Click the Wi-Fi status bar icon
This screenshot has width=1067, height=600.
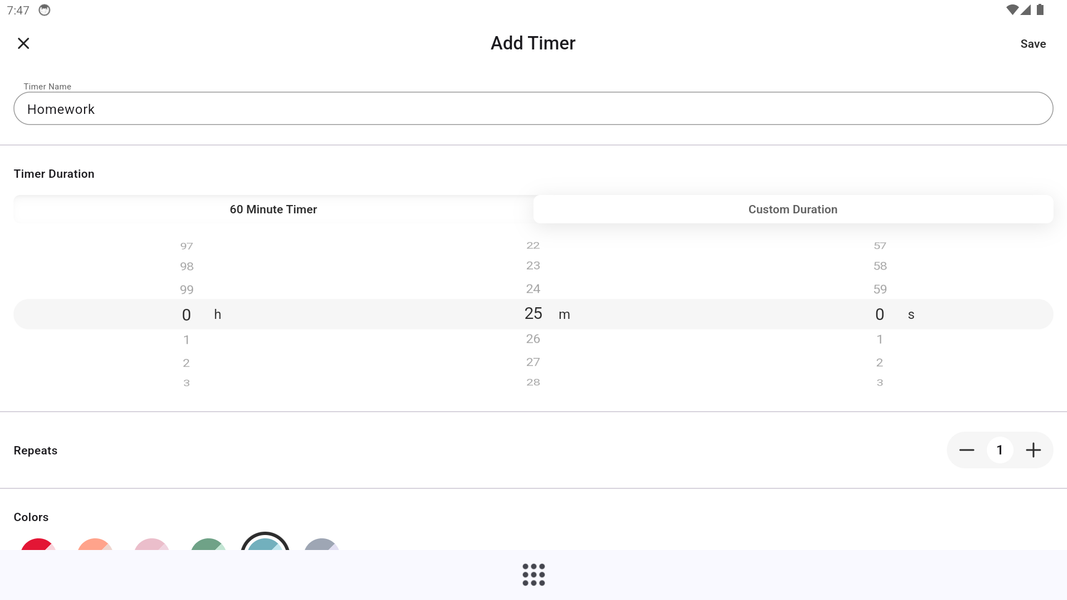pyautogui.click(x=1013, y=10)
